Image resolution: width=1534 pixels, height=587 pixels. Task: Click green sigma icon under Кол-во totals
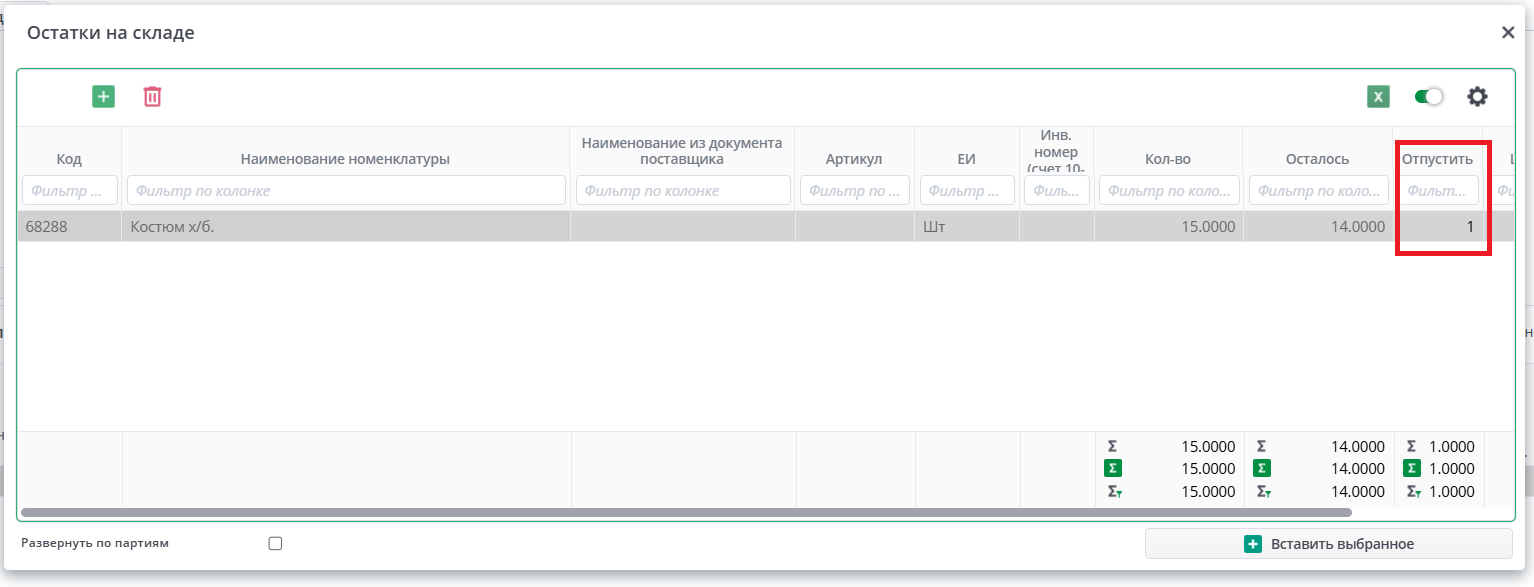click(1112, 468)
